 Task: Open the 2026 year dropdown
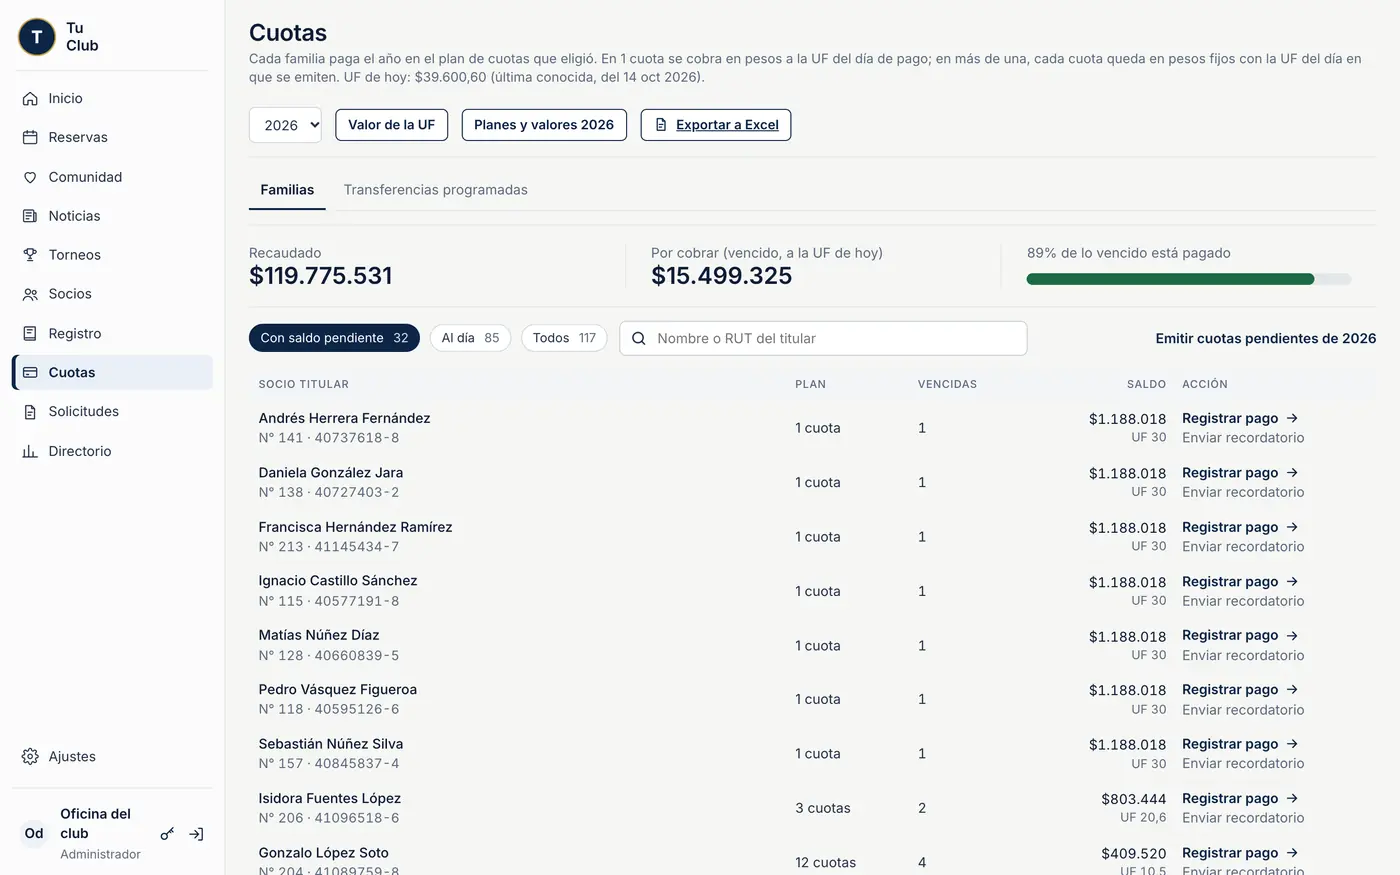pyautogui.click(x=285, y=125)
